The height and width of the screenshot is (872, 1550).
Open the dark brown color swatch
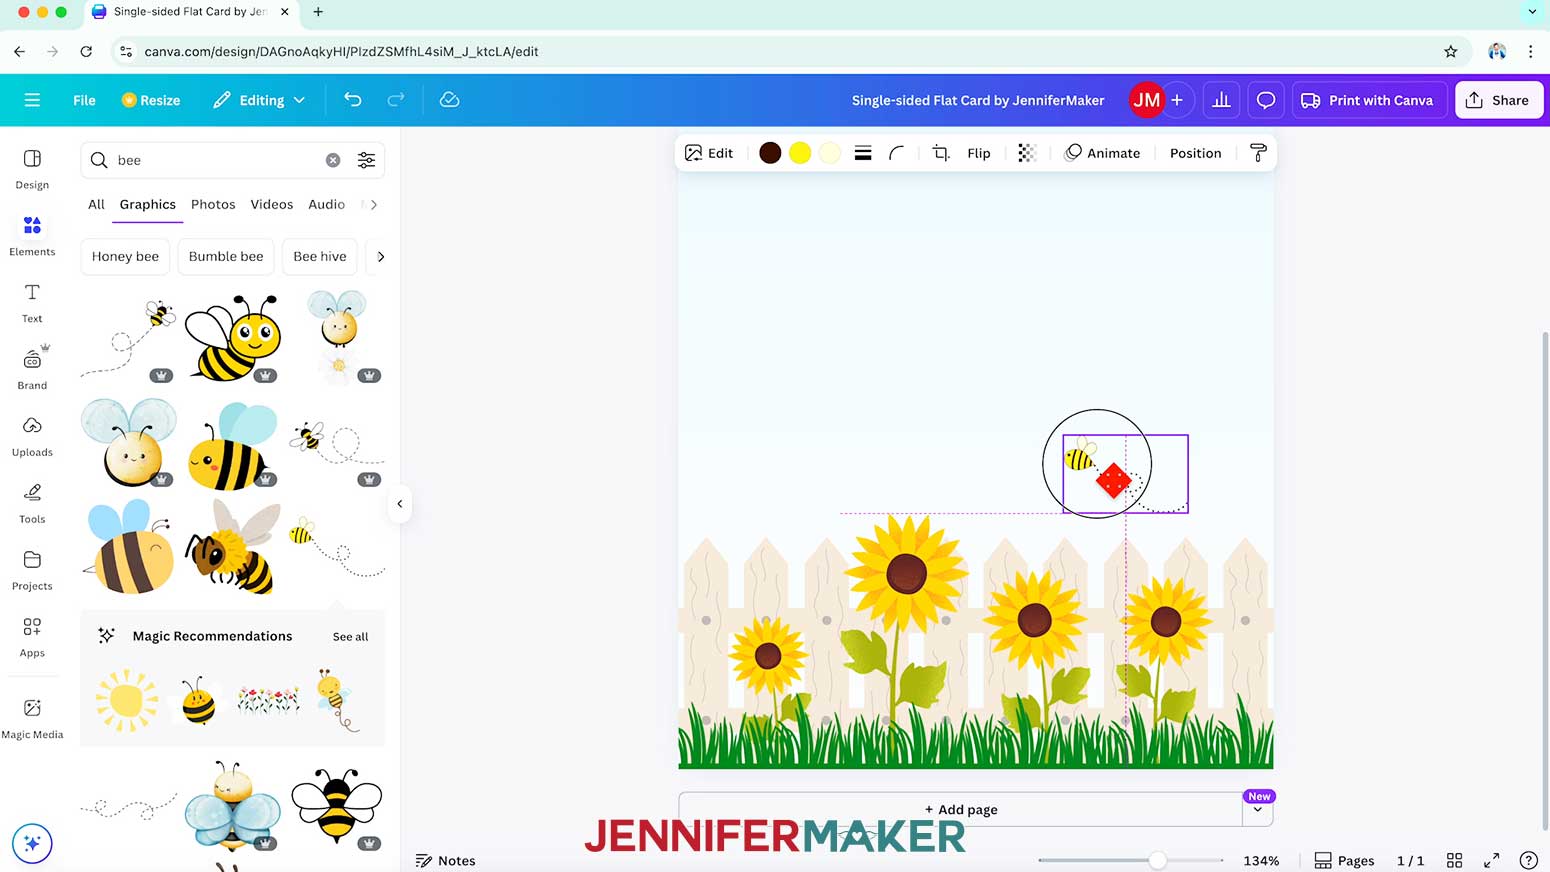pyautogui.click(x=770, y=153)
